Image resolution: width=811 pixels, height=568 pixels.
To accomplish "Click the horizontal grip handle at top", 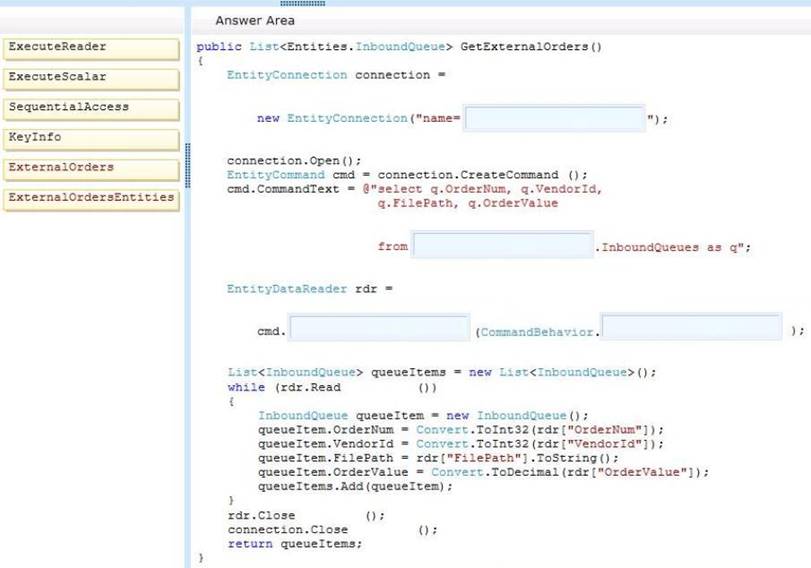I will point(303,3).
